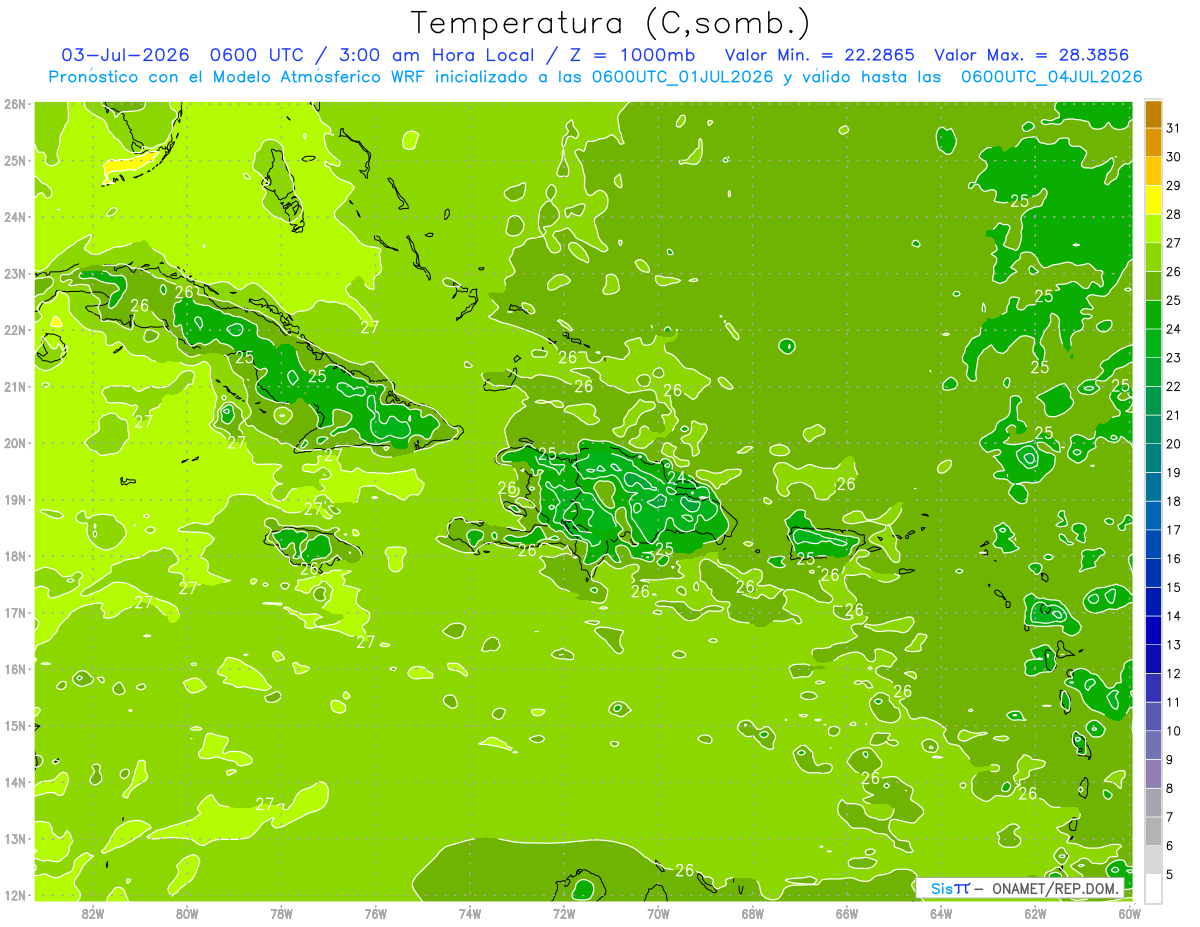This screenshot has height=927, width=1200.
Task: Click the '66W' longitude axis label
Action: (x=847, y=913)
